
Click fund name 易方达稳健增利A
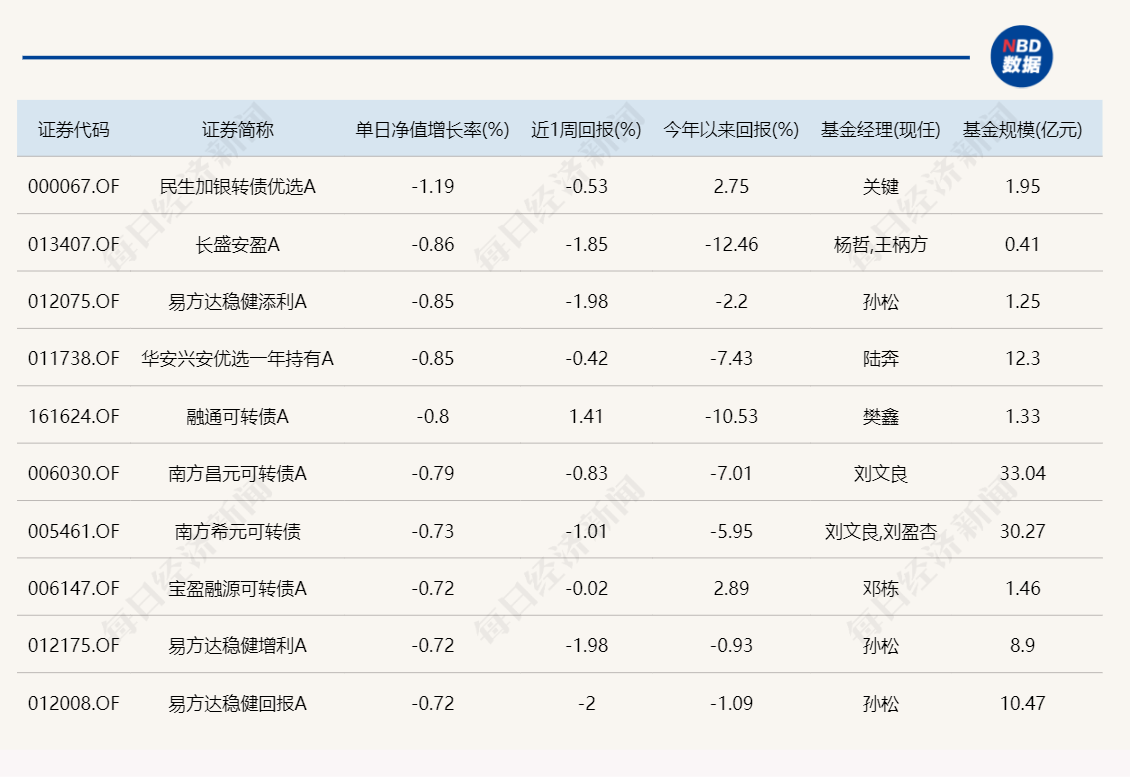click(x=237, y=645)
